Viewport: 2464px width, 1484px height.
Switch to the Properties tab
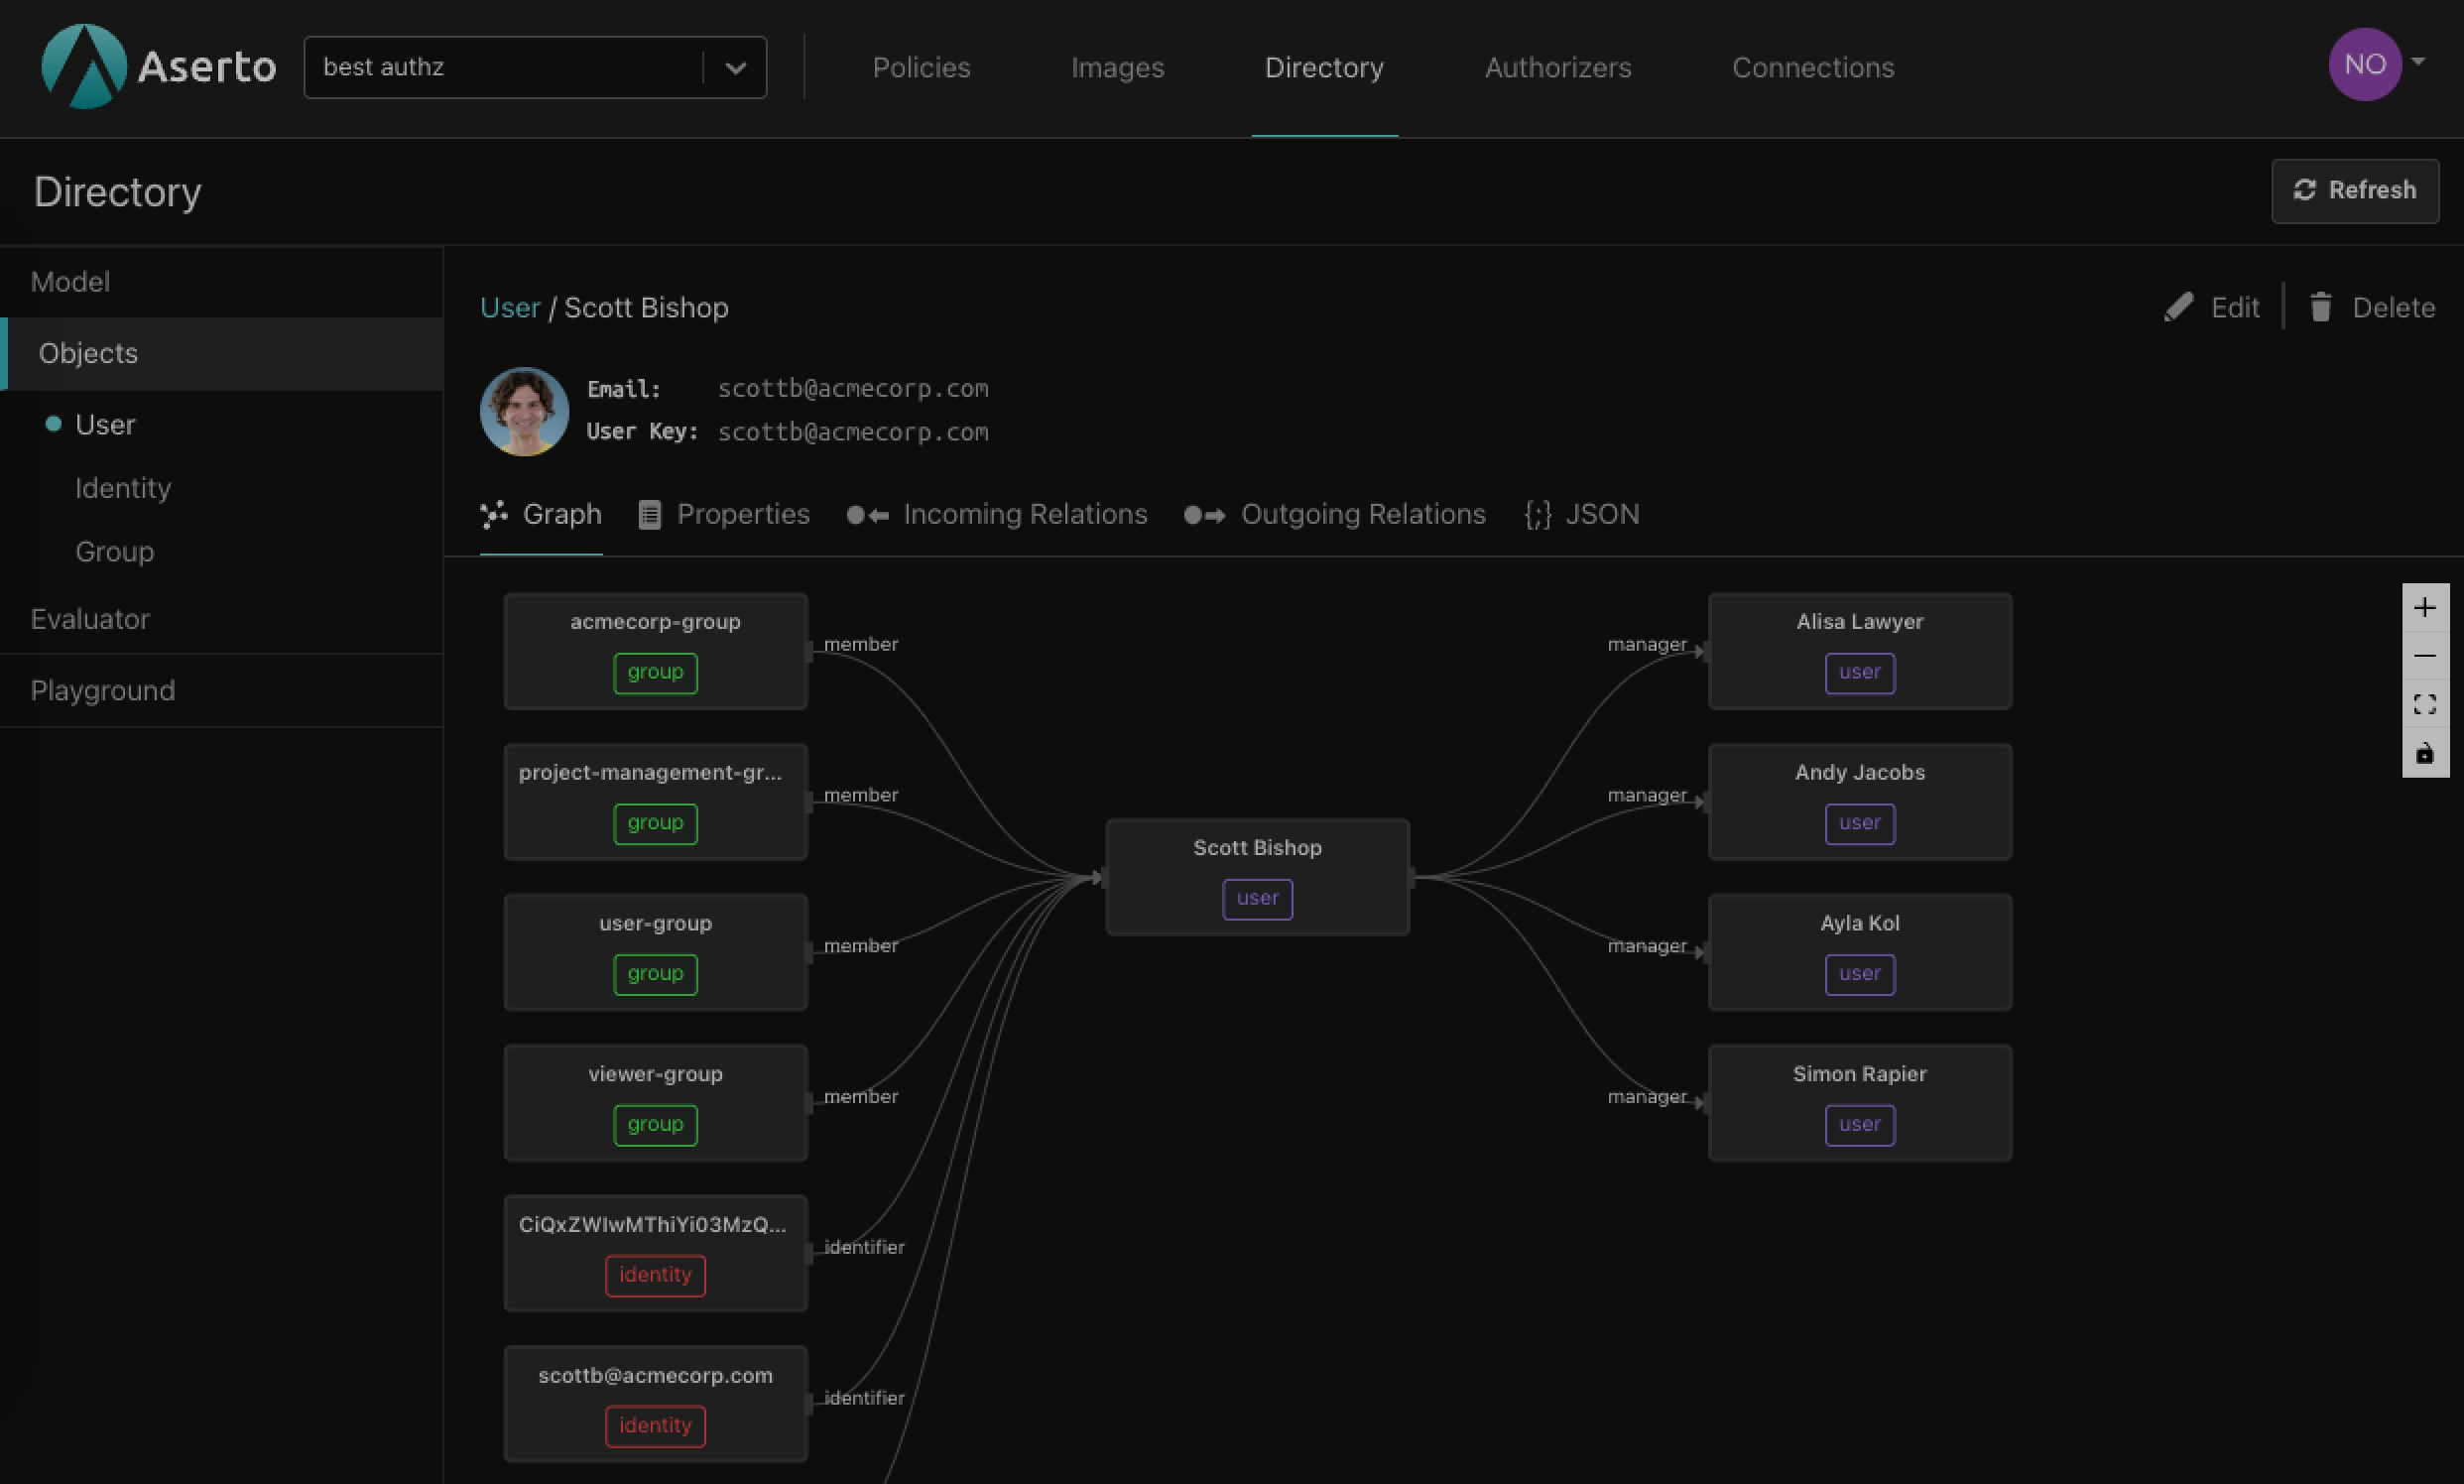click(x=723, y=514)
